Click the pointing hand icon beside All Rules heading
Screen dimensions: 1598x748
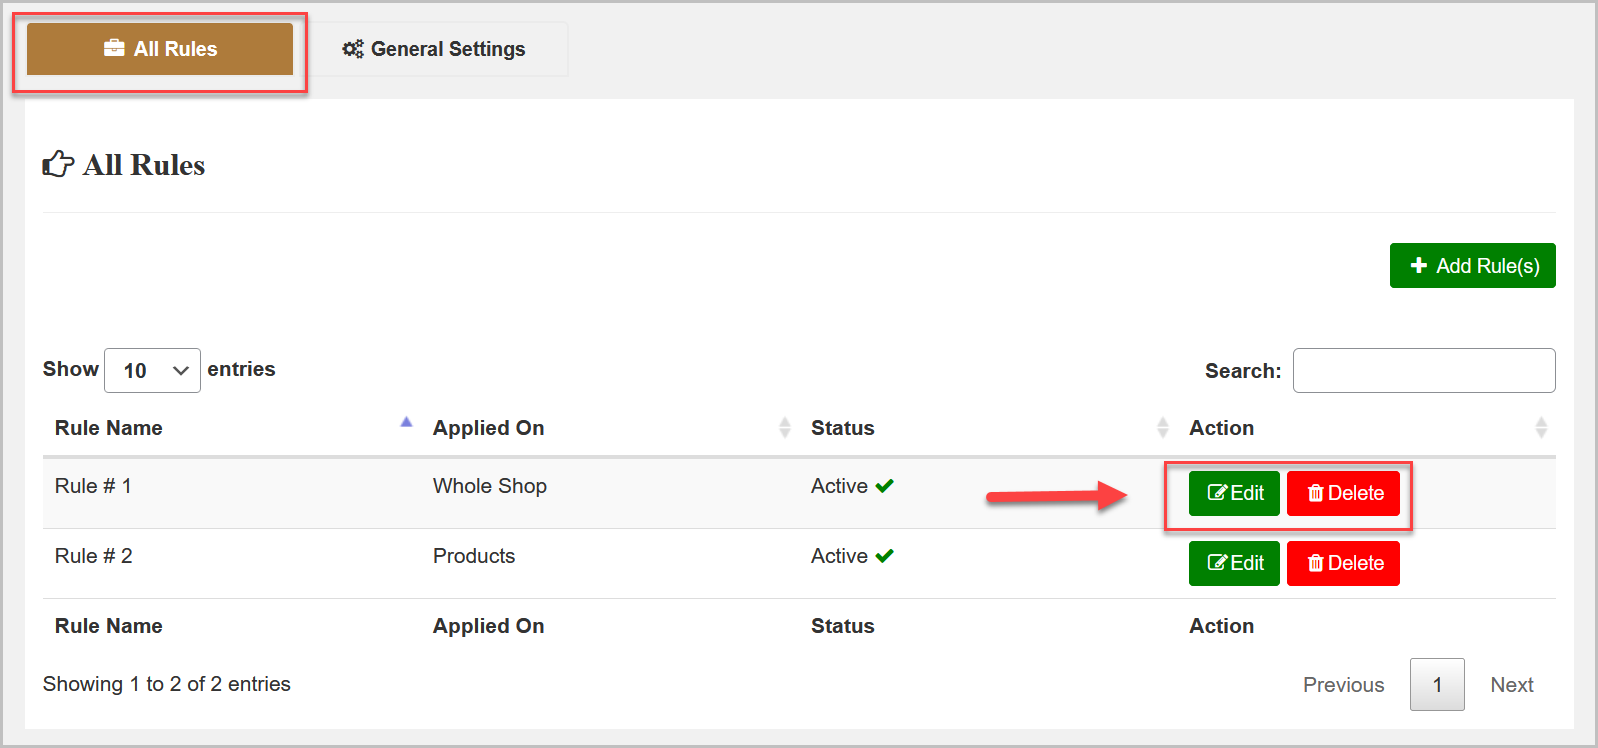58,164
